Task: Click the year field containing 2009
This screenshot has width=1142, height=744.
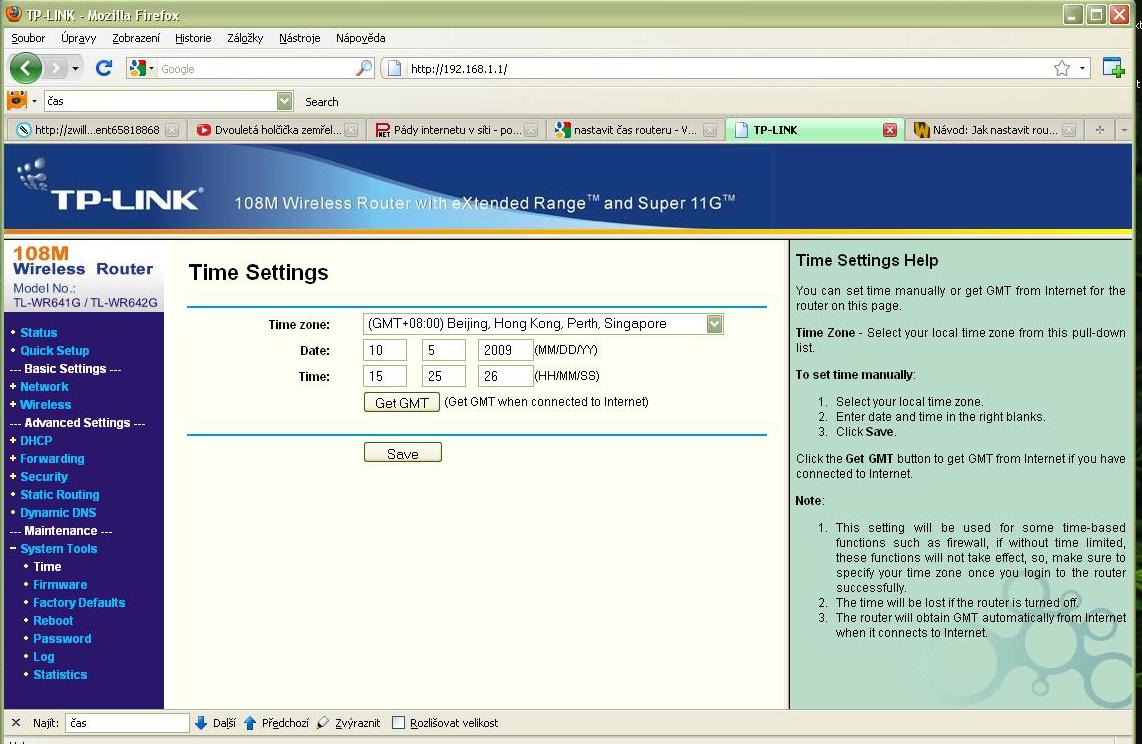Action: [x=505, y=350]
